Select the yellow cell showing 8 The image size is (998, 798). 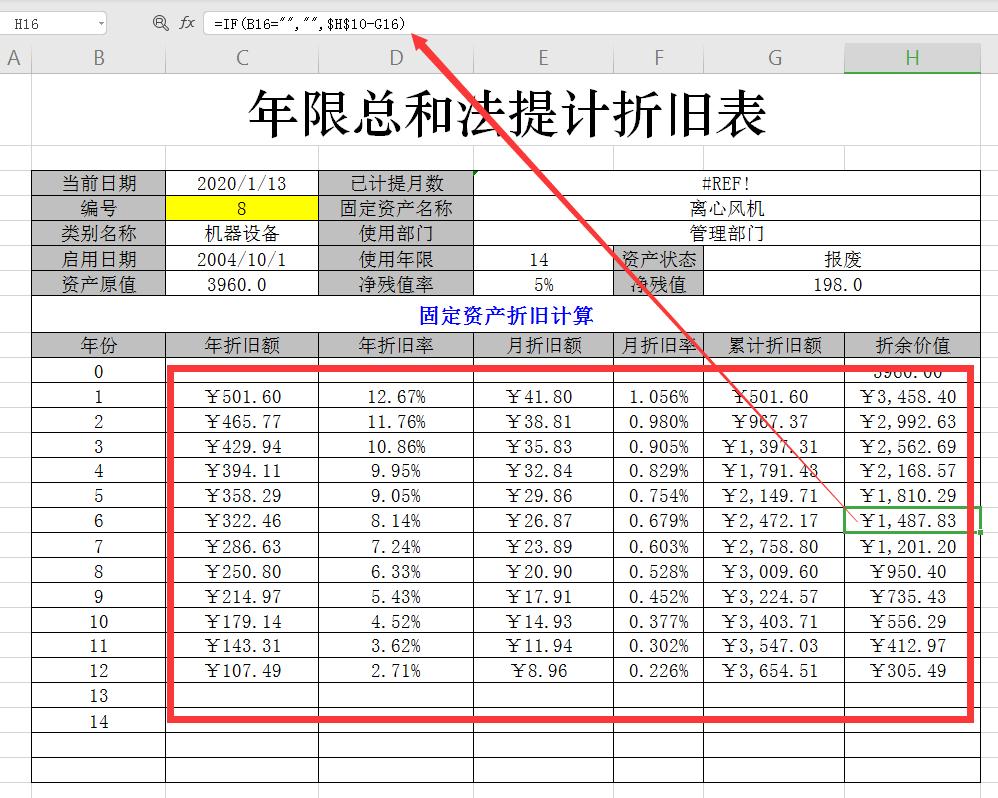coord(241,208)
